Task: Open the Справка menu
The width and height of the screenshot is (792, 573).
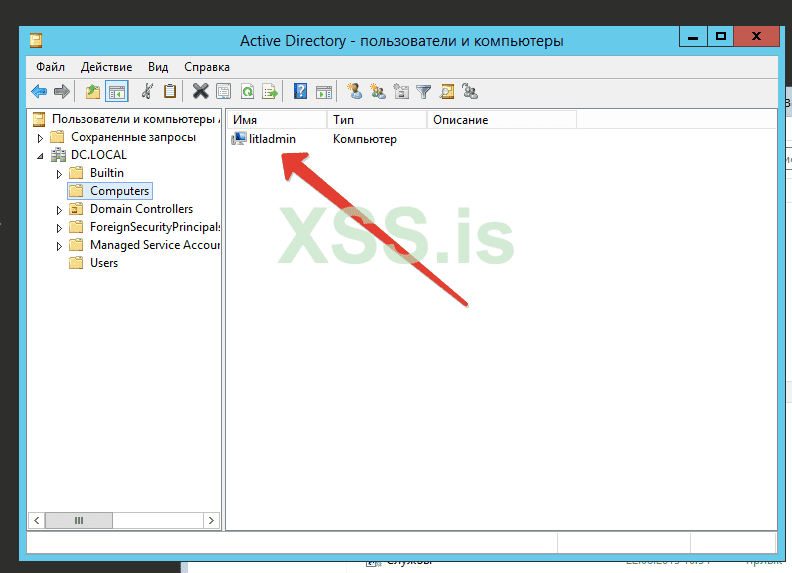Action: [207, 67]
